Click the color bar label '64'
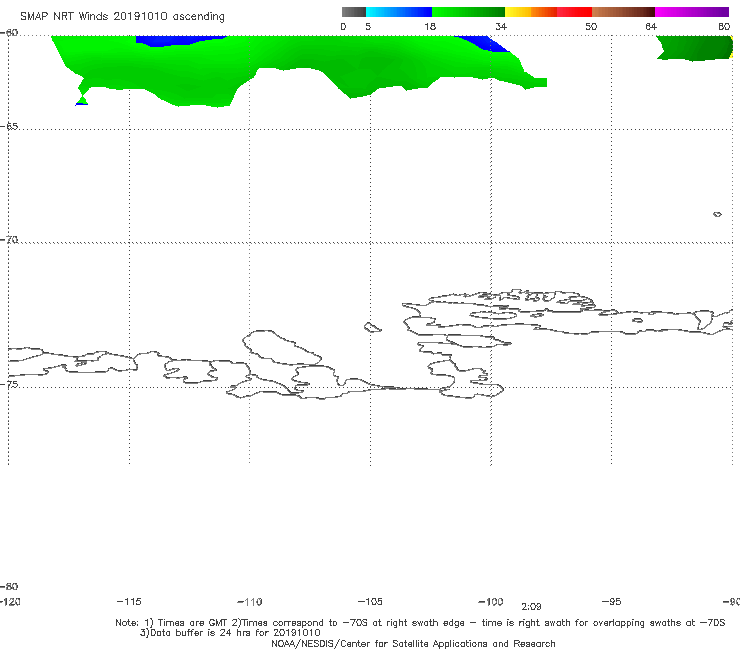Screen dimensions: 740x650 pyautogui.click(x=651, y=27)
